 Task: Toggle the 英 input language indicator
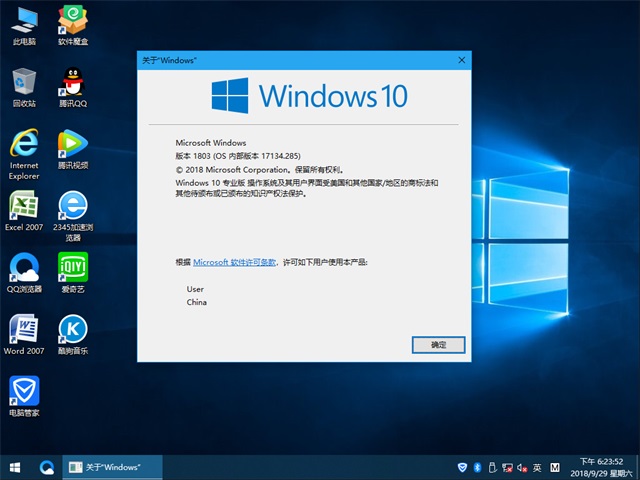[537, 467]
